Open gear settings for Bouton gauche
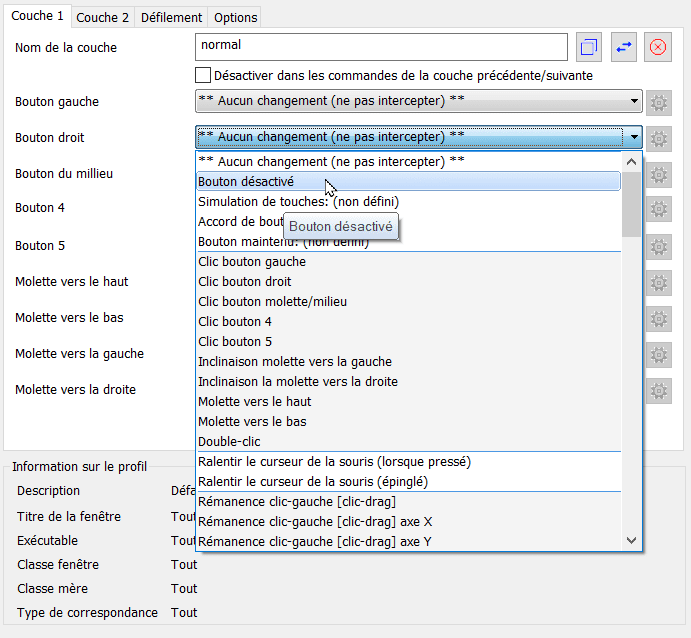Screen dimensions: 691x638 click(658, 102)
